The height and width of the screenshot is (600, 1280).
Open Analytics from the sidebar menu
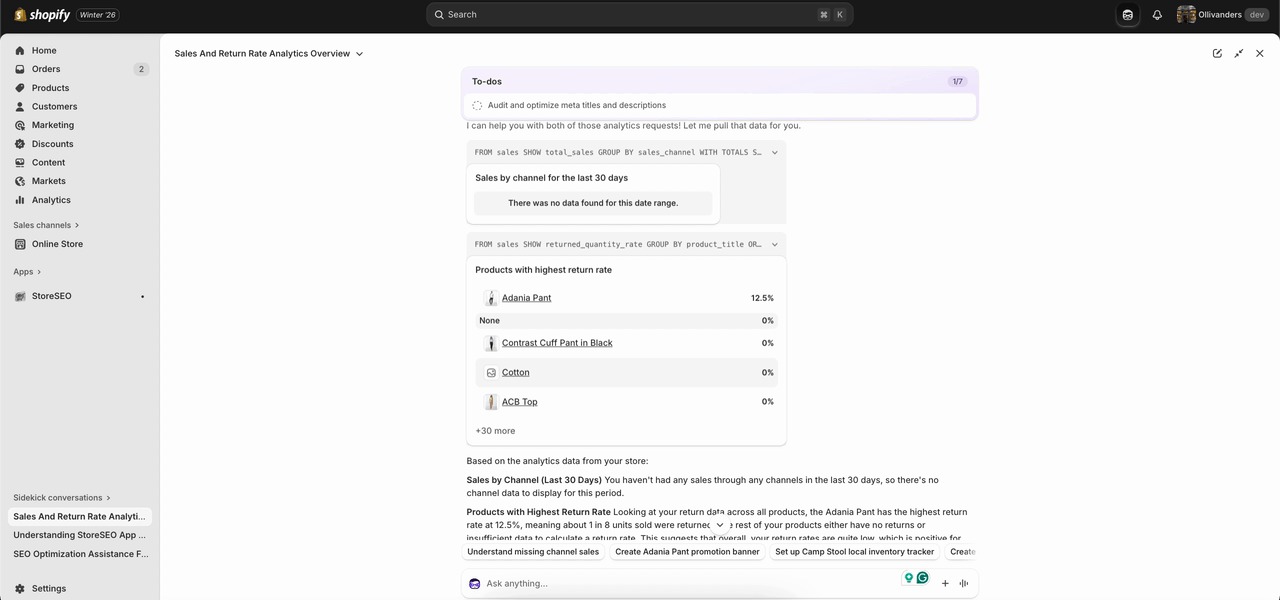pyautogui.click(x=51, y=200)
